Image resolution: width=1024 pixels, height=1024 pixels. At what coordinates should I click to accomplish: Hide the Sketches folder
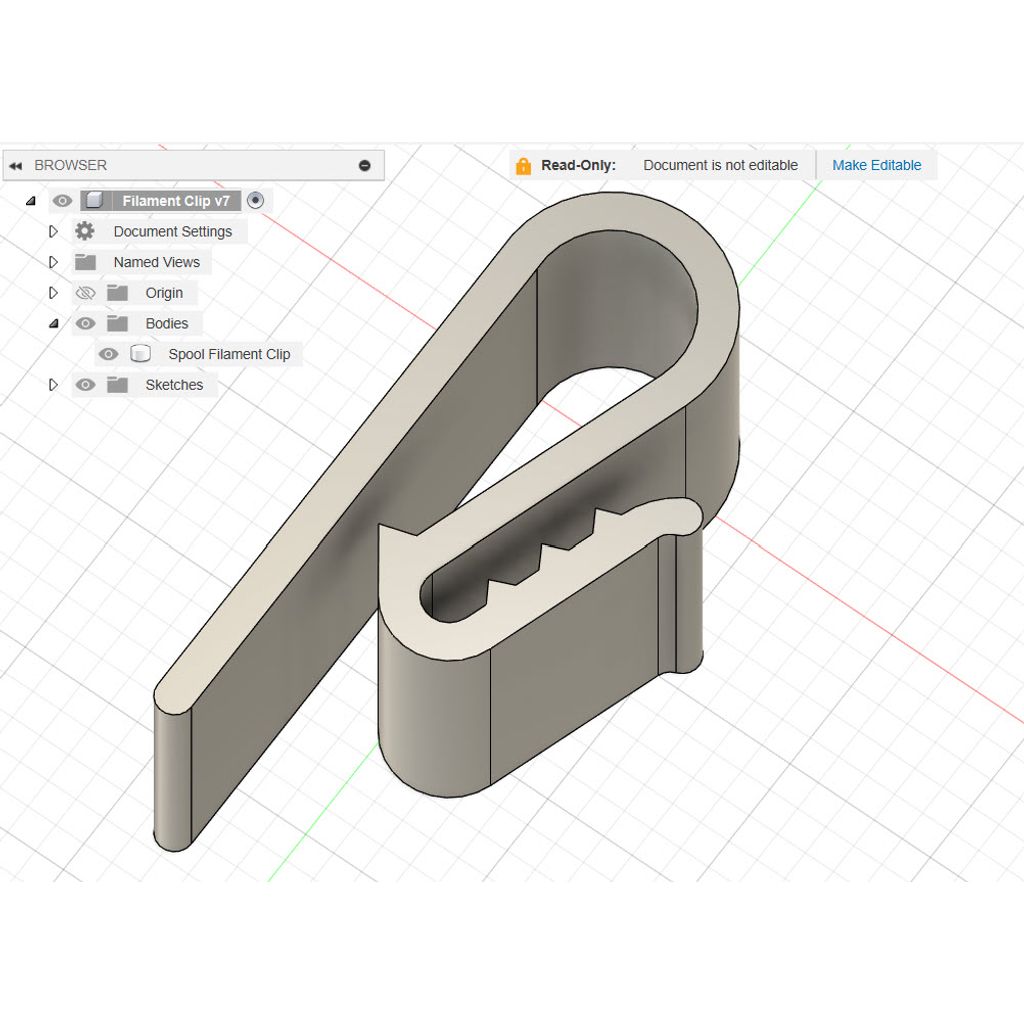[x=85, y=385]
